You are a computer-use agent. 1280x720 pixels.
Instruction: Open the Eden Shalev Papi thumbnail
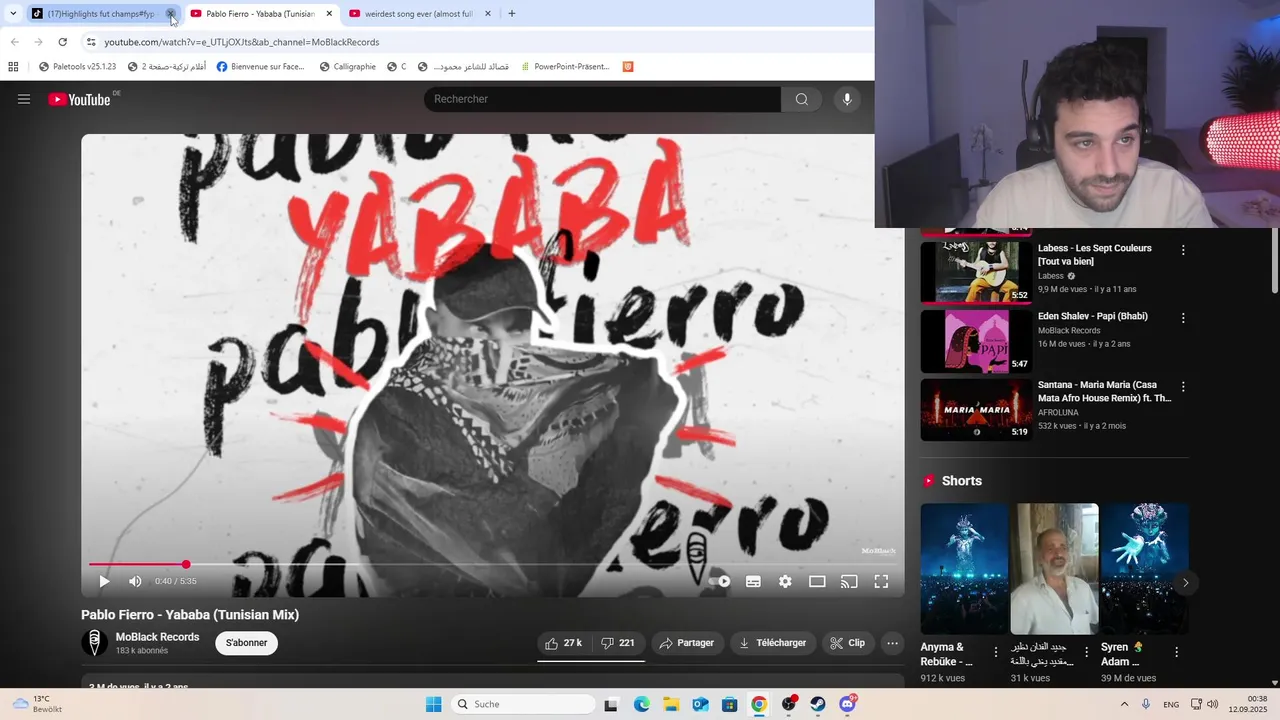tap(976, 341)
